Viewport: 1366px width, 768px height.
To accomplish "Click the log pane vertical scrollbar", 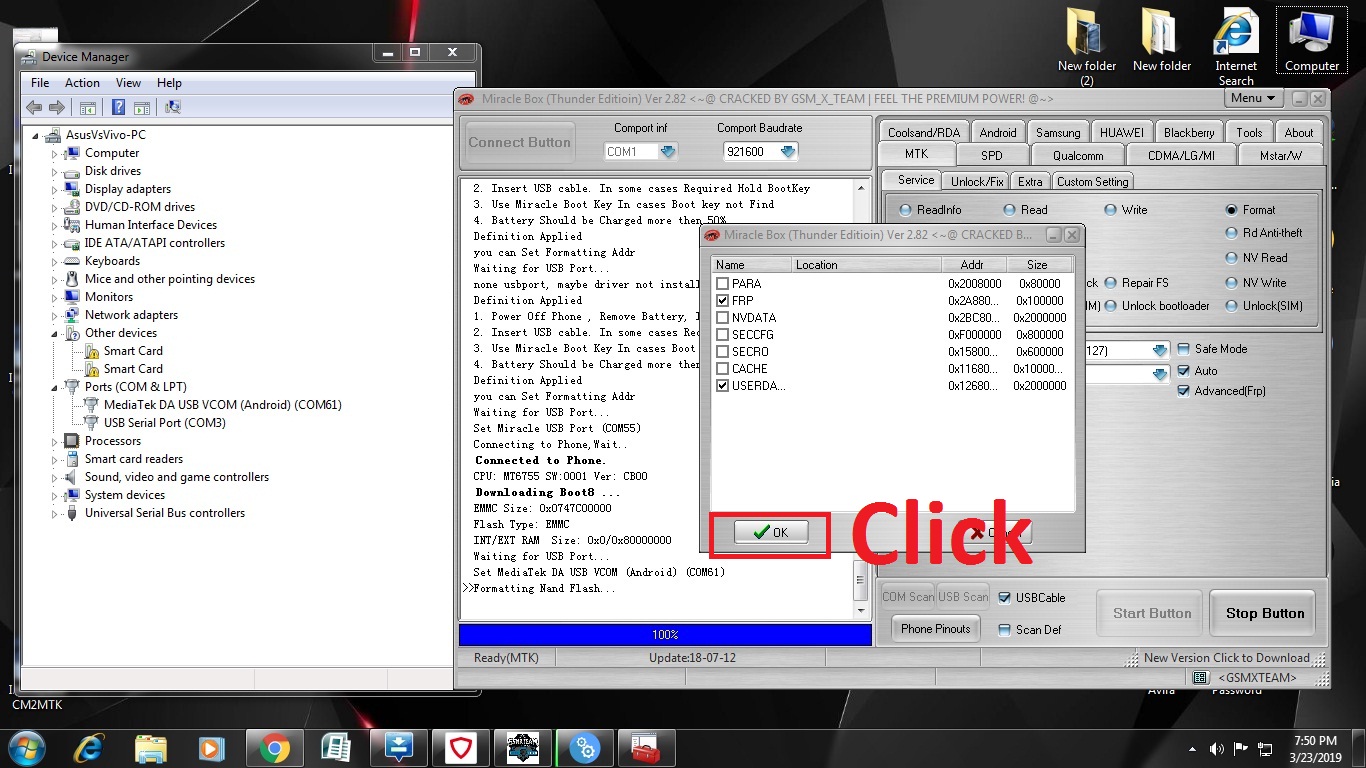I will (862, 398).
